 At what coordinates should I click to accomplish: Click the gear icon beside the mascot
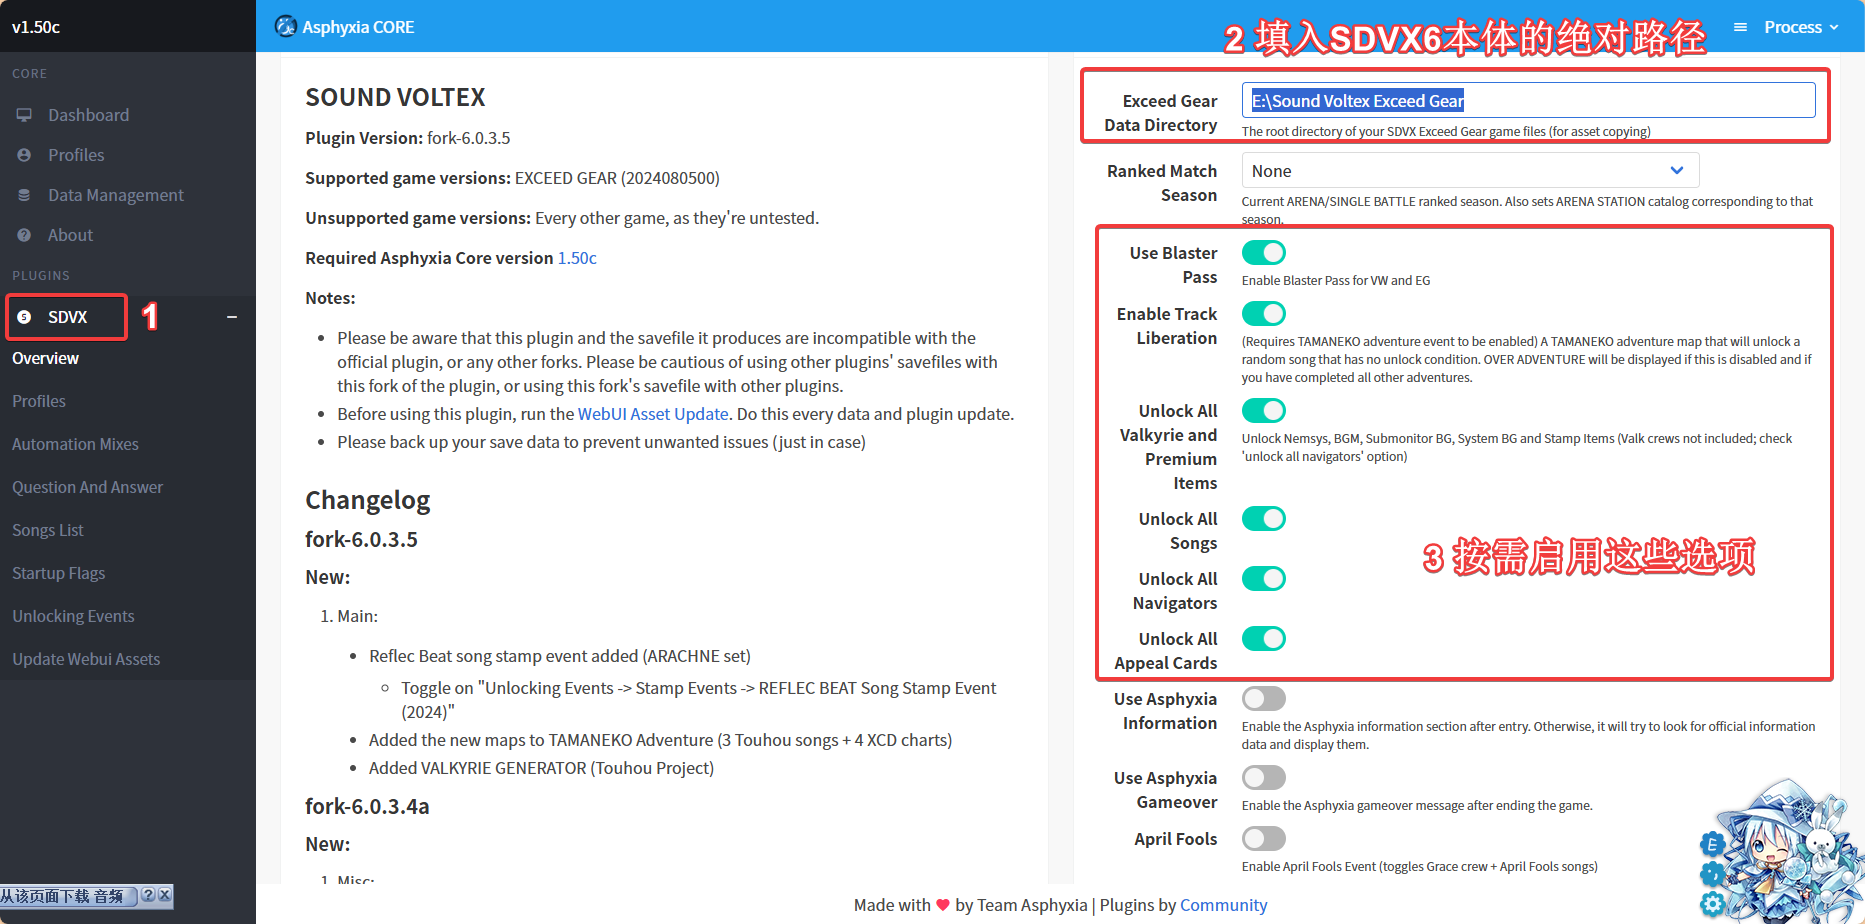click(1713, 904)
